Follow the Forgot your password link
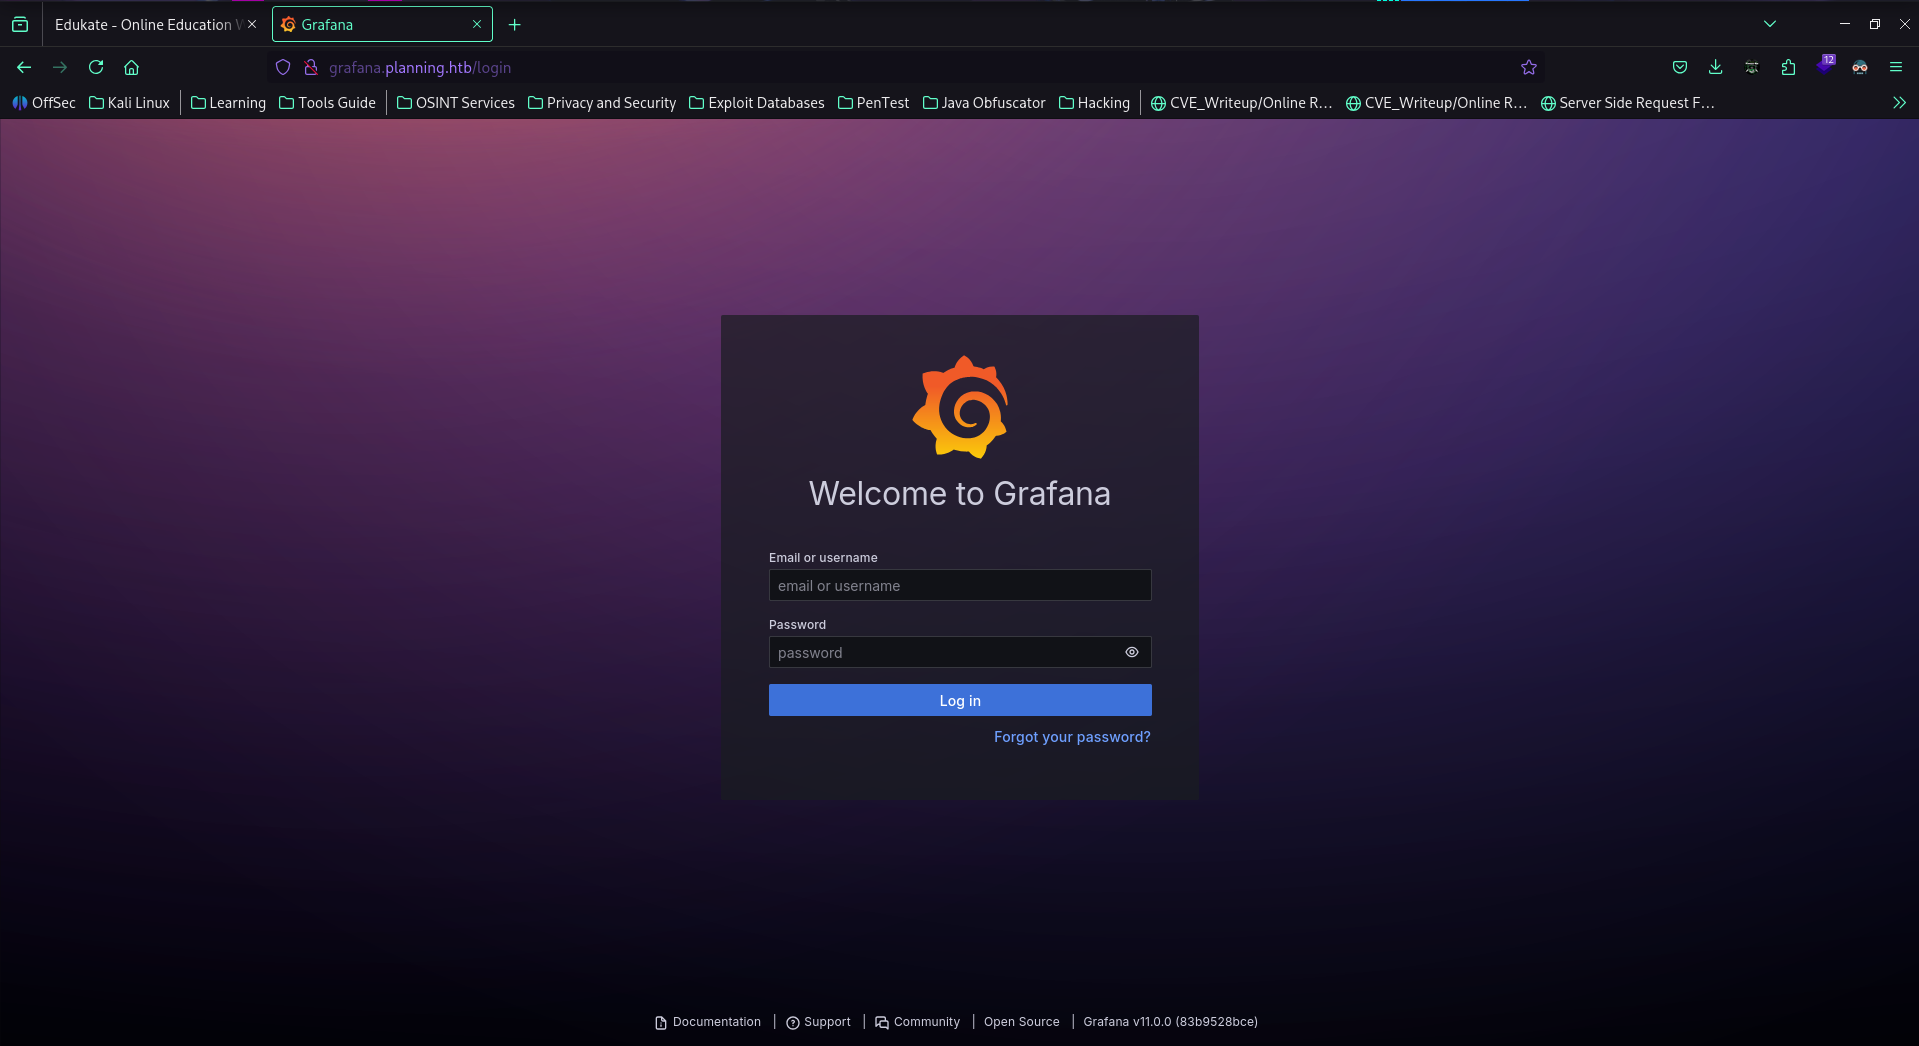 (x=1071, y=737)
